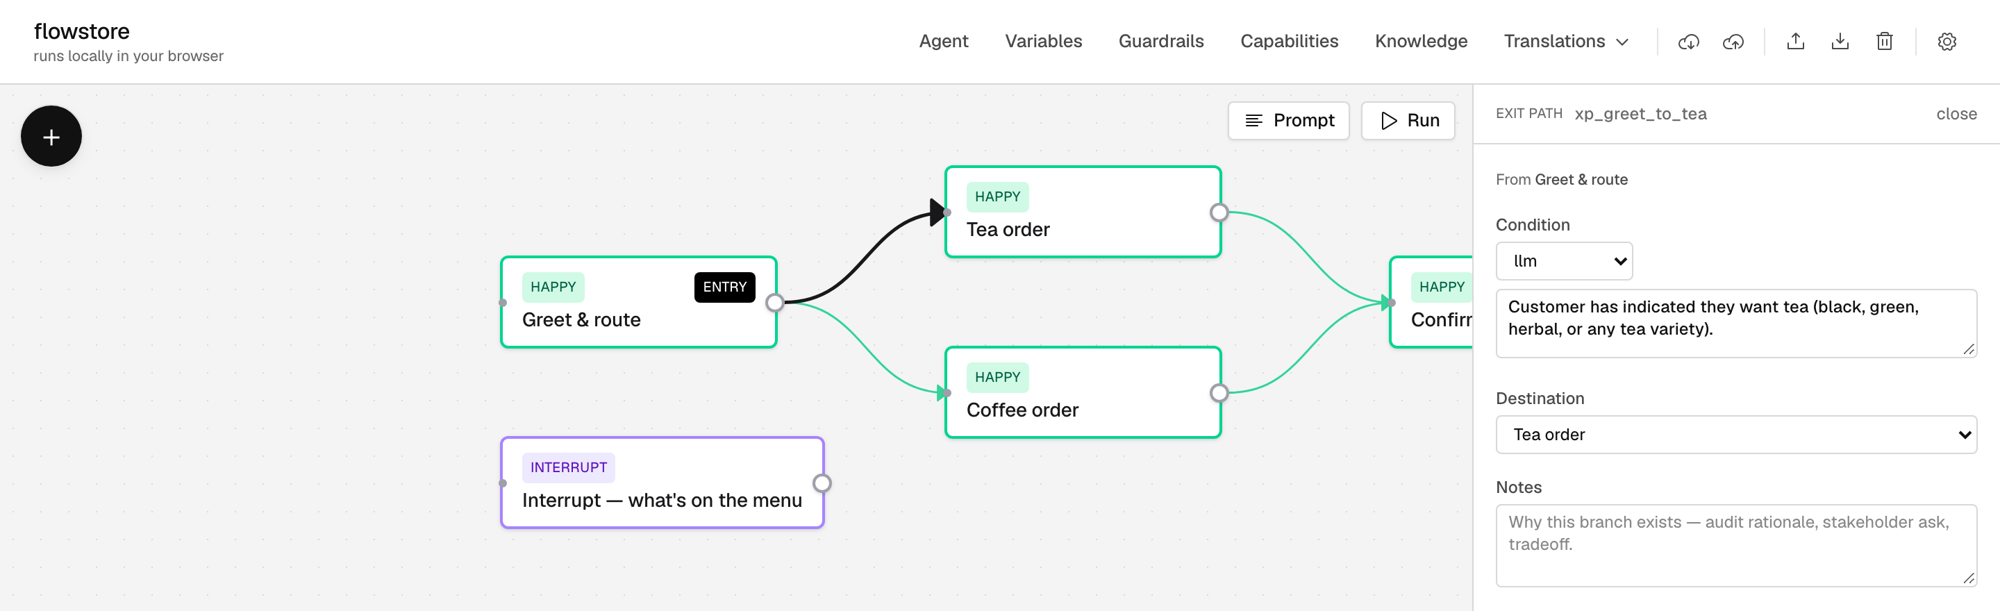Click the ENTRY badge on Greet & route
This screenshot has width=2000, height=611.
725,287
